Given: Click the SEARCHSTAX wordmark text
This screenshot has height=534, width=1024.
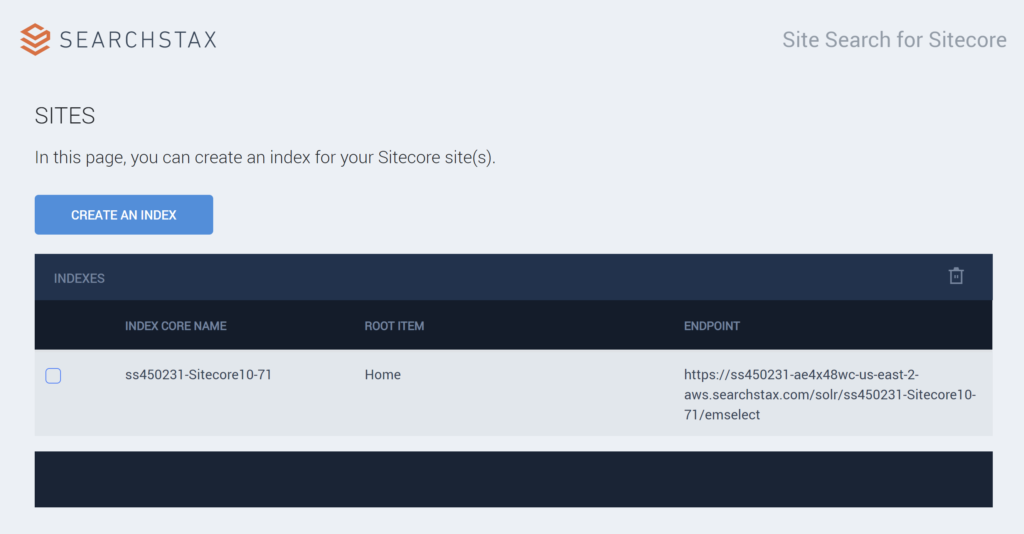Looking at the screenshot, I should pyautogui.click(x=138, y=40).
